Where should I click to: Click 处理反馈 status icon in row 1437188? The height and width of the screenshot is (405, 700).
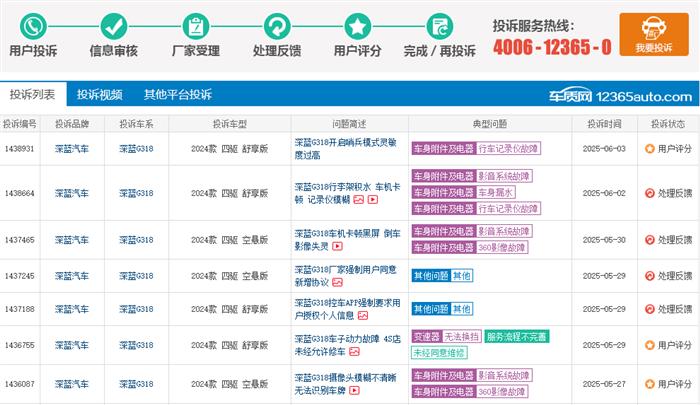(650, 309)
